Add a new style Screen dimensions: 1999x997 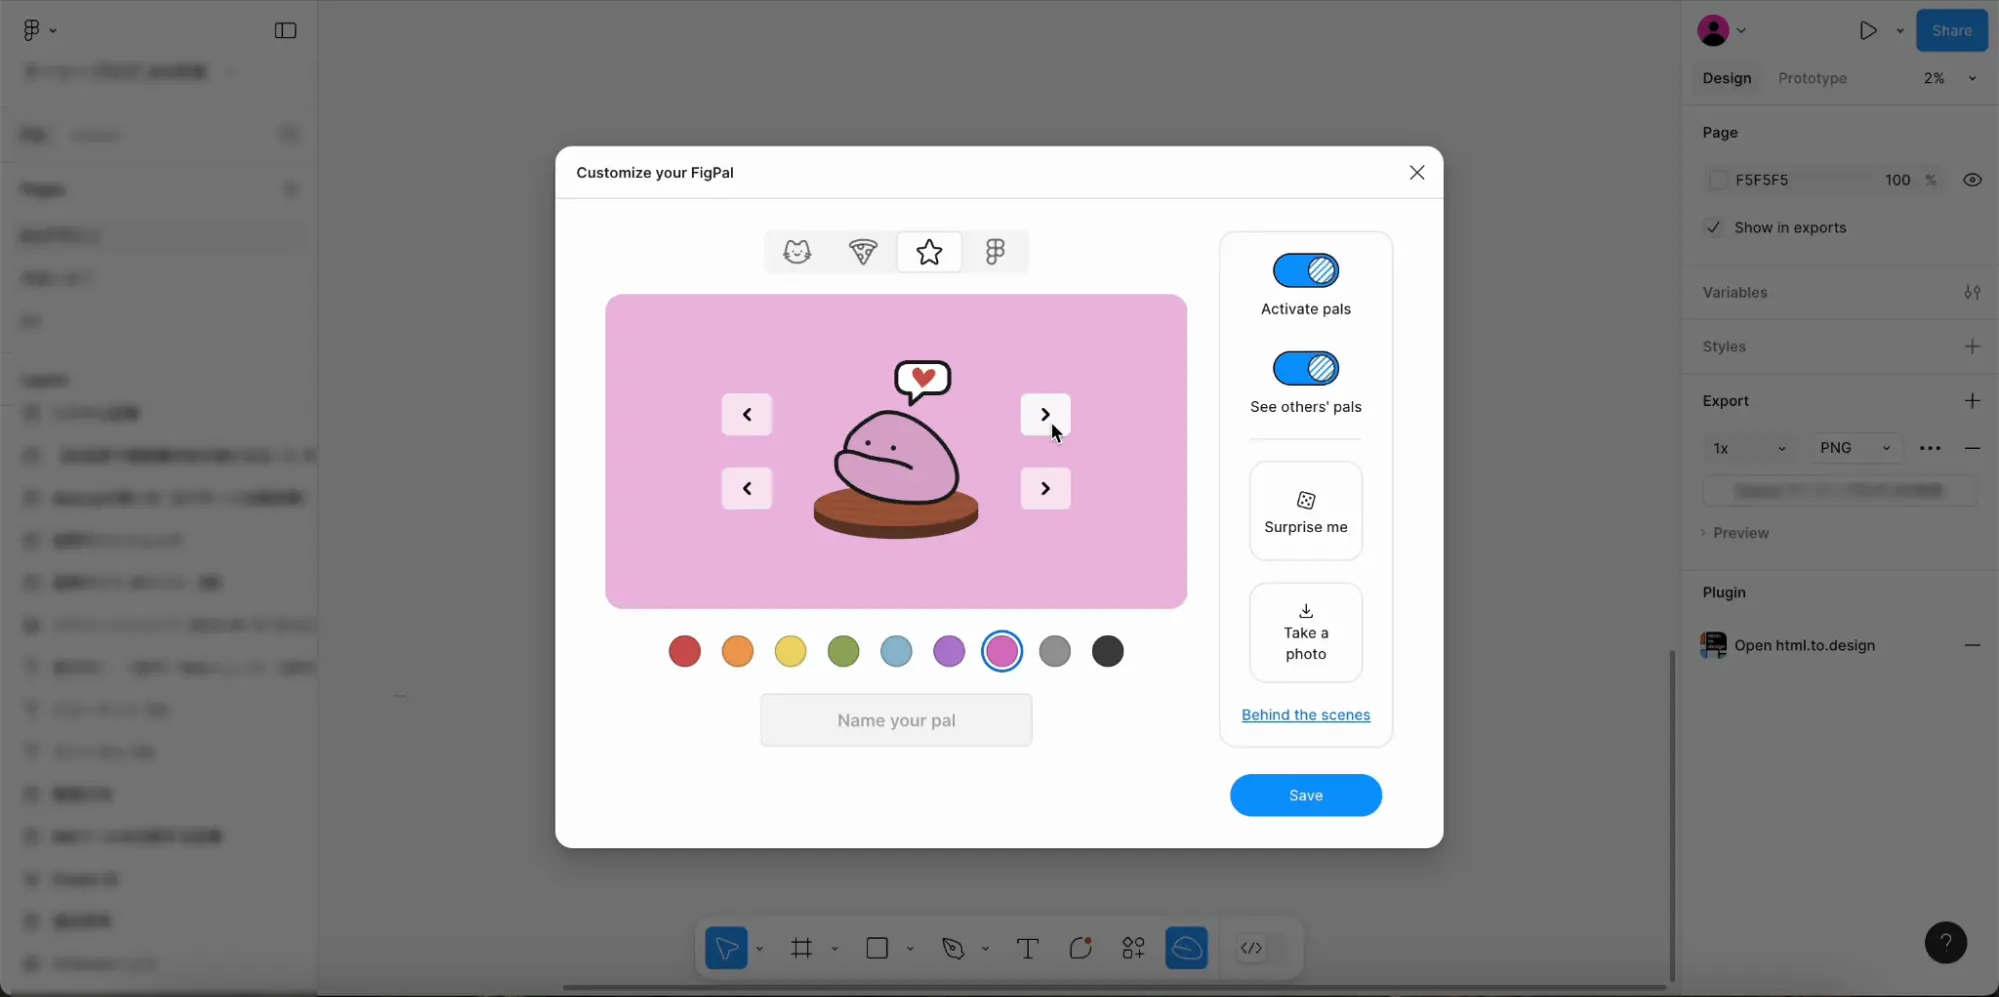click(1972, 346)
